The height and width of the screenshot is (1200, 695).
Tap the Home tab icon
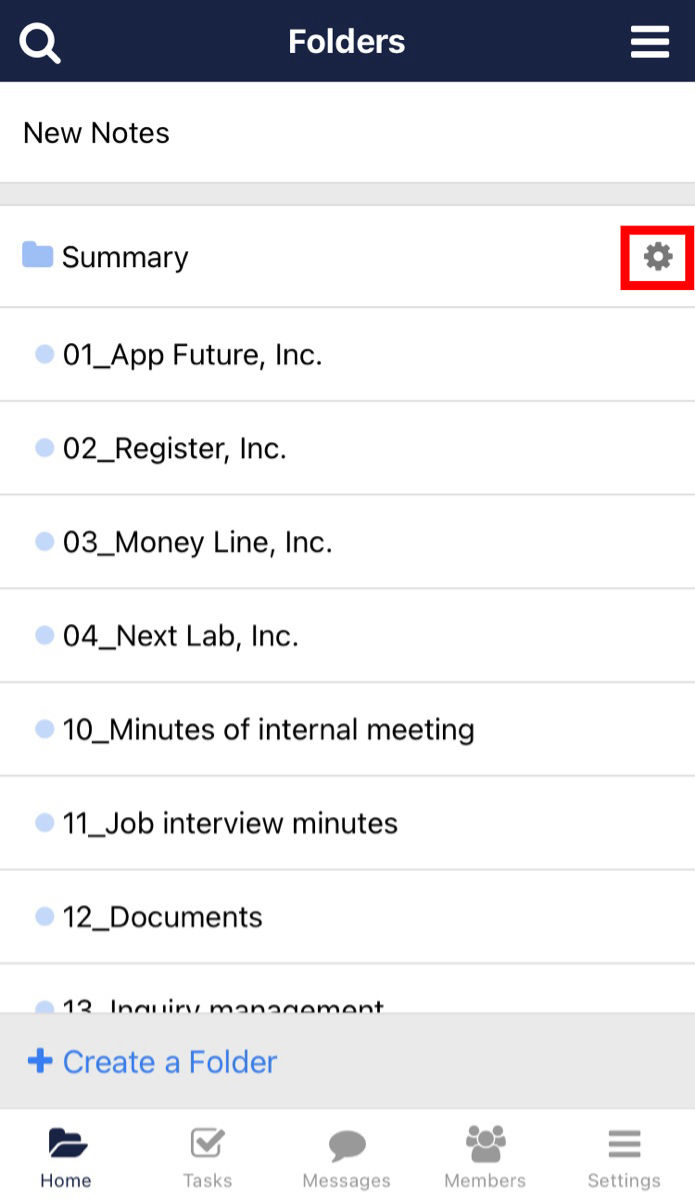[x=66, y=1143]
